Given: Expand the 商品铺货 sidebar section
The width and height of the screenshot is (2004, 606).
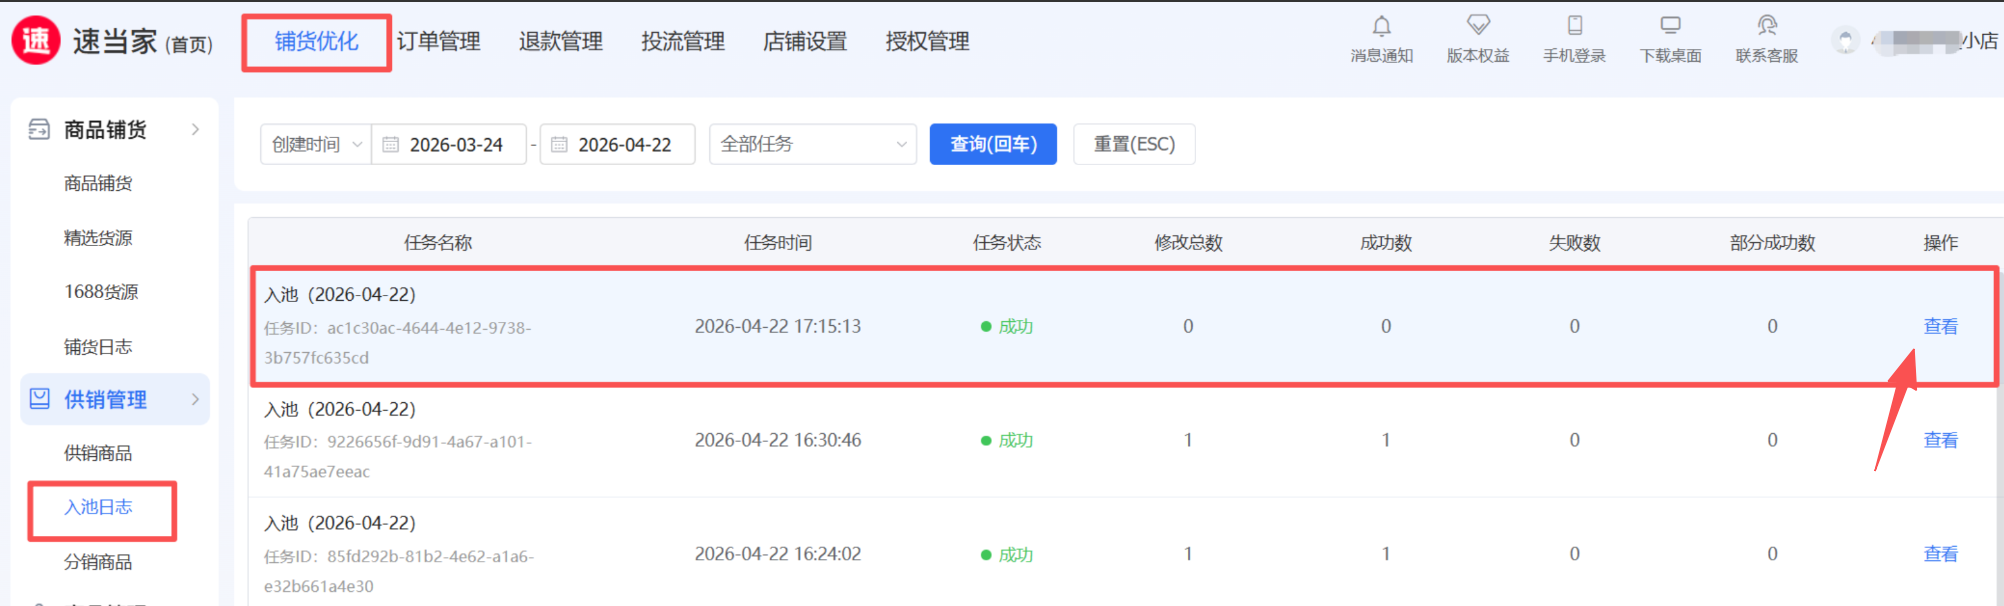Looking at the screenshot, I should click(x=195, y=130).
